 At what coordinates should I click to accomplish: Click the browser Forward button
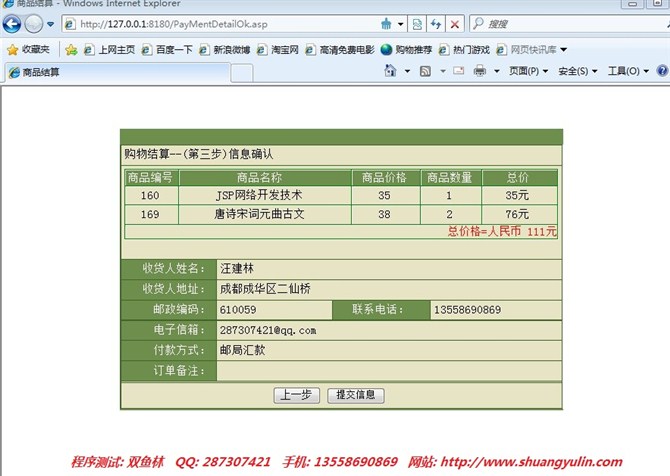(34, 24)
